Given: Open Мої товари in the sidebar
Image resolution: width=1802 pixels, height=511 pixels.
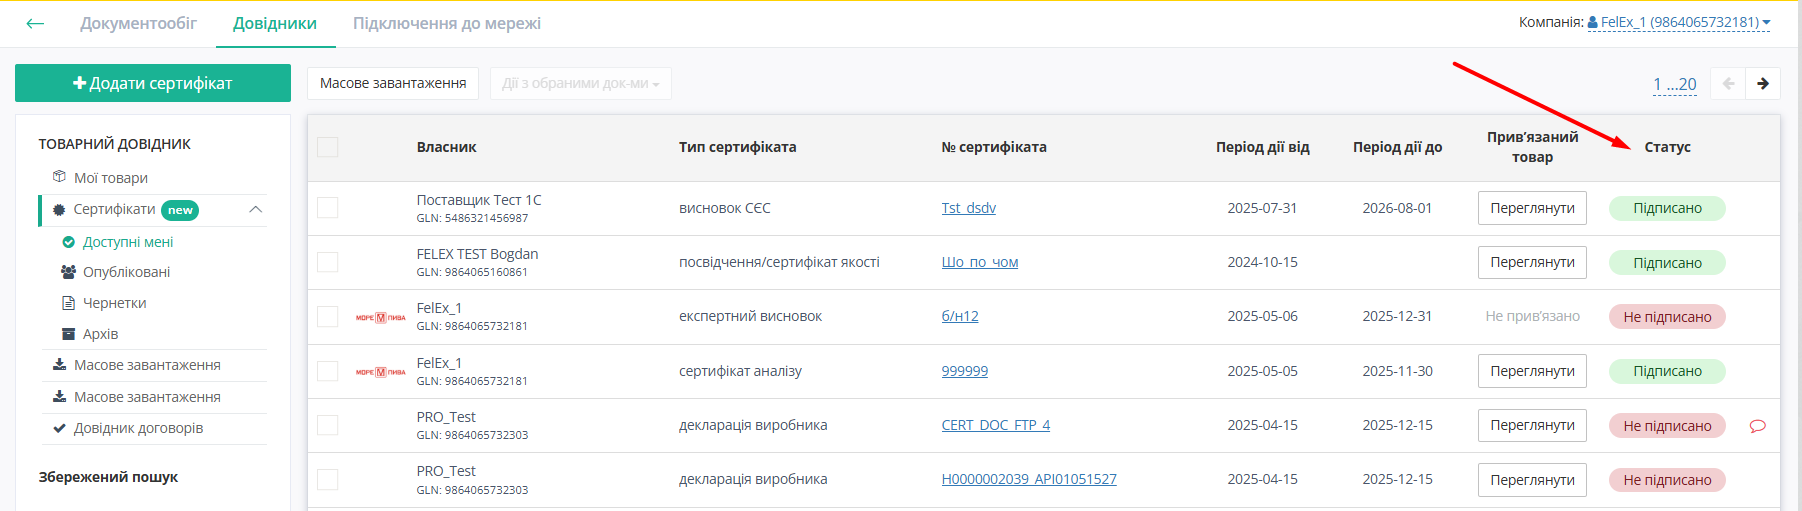Looking at the screenshot, I should 111,178.
